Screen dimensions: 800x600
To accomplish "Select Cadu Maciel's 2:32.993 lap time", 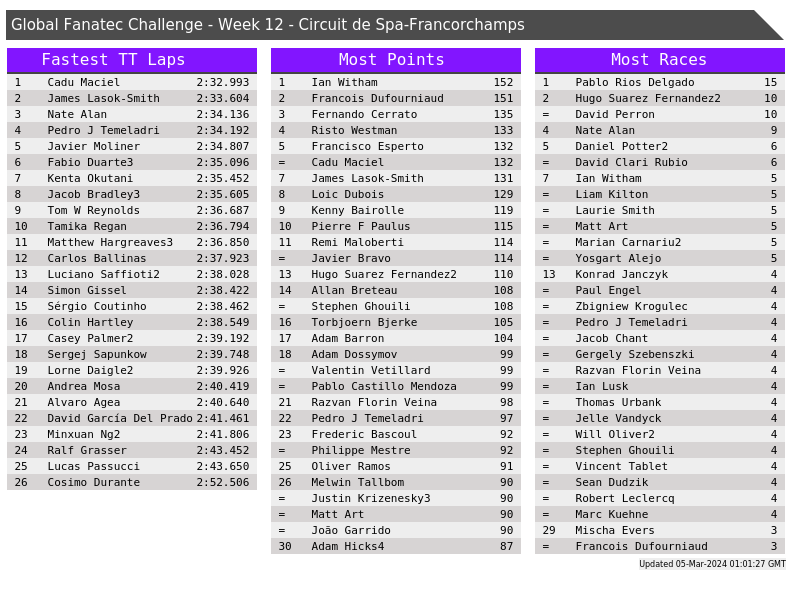I will (x=222, y=82).
